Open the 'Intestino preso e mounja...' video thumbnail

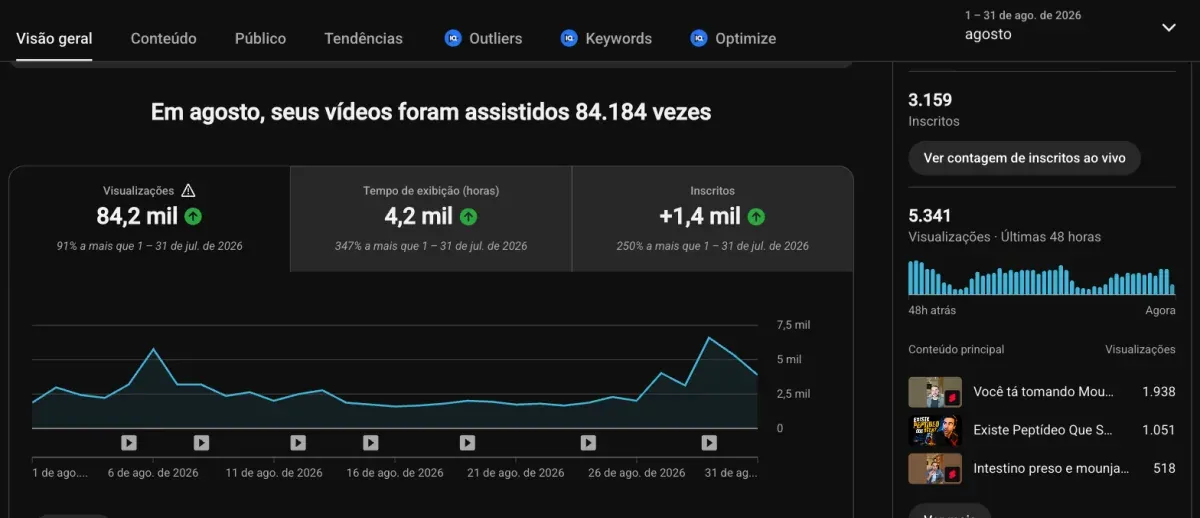(935, 468)
